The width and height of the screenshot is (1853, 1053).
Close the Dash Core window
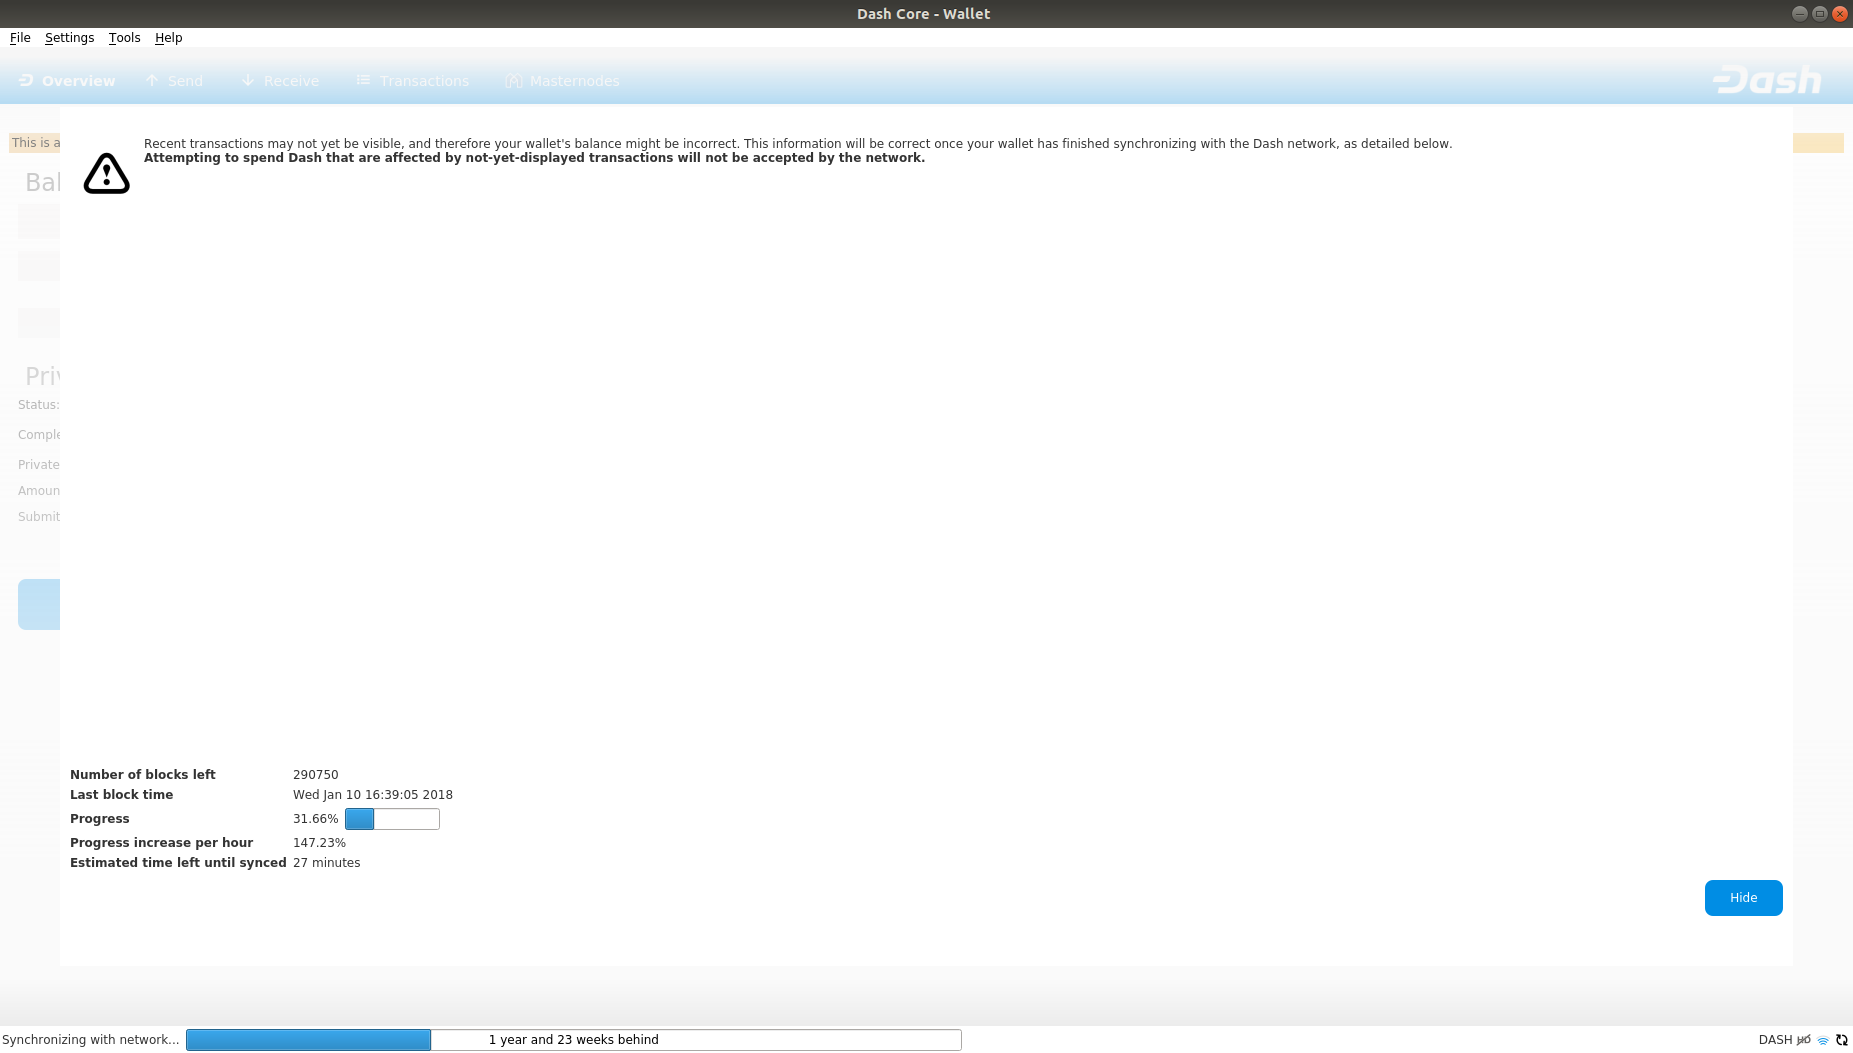pos(1840,14)
